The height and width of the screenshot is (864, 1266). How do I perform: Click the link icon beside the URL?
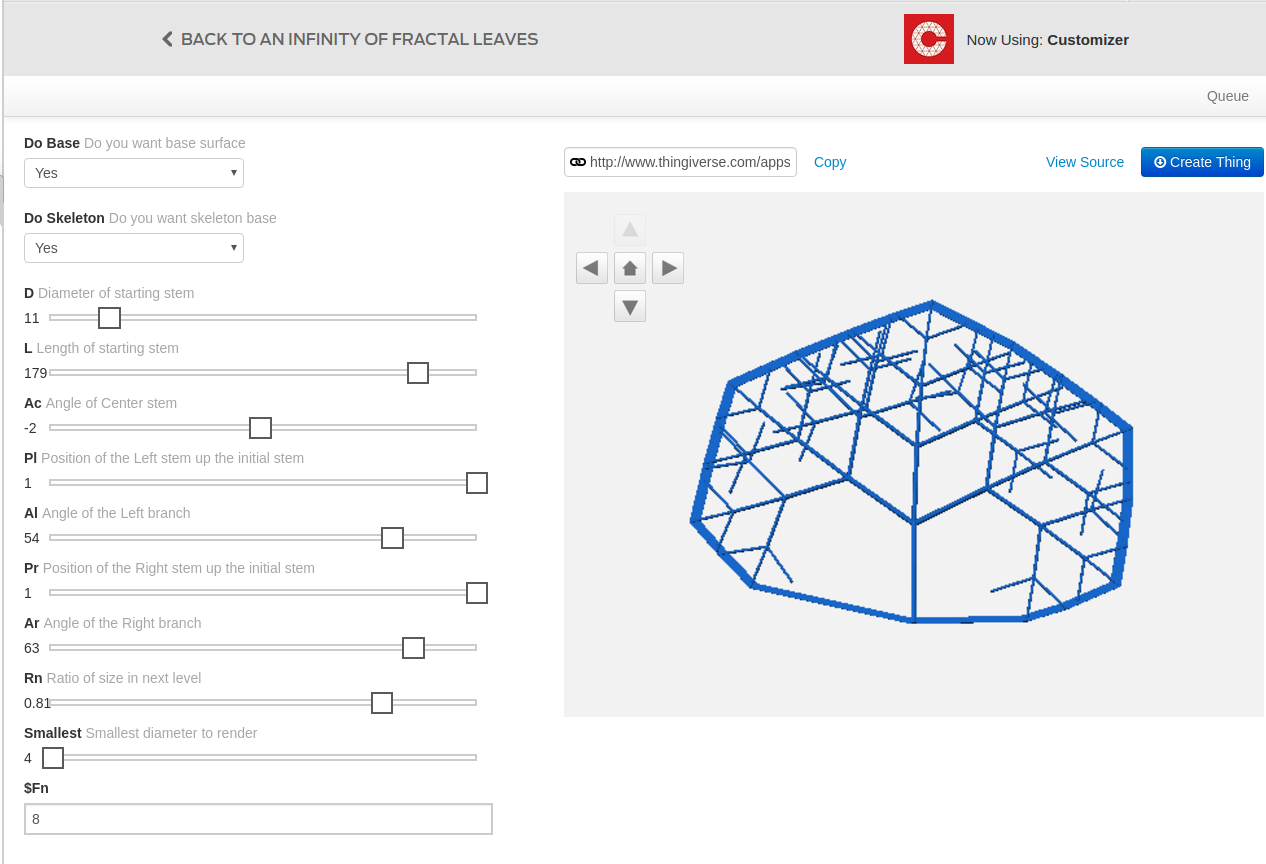[578, 162]
